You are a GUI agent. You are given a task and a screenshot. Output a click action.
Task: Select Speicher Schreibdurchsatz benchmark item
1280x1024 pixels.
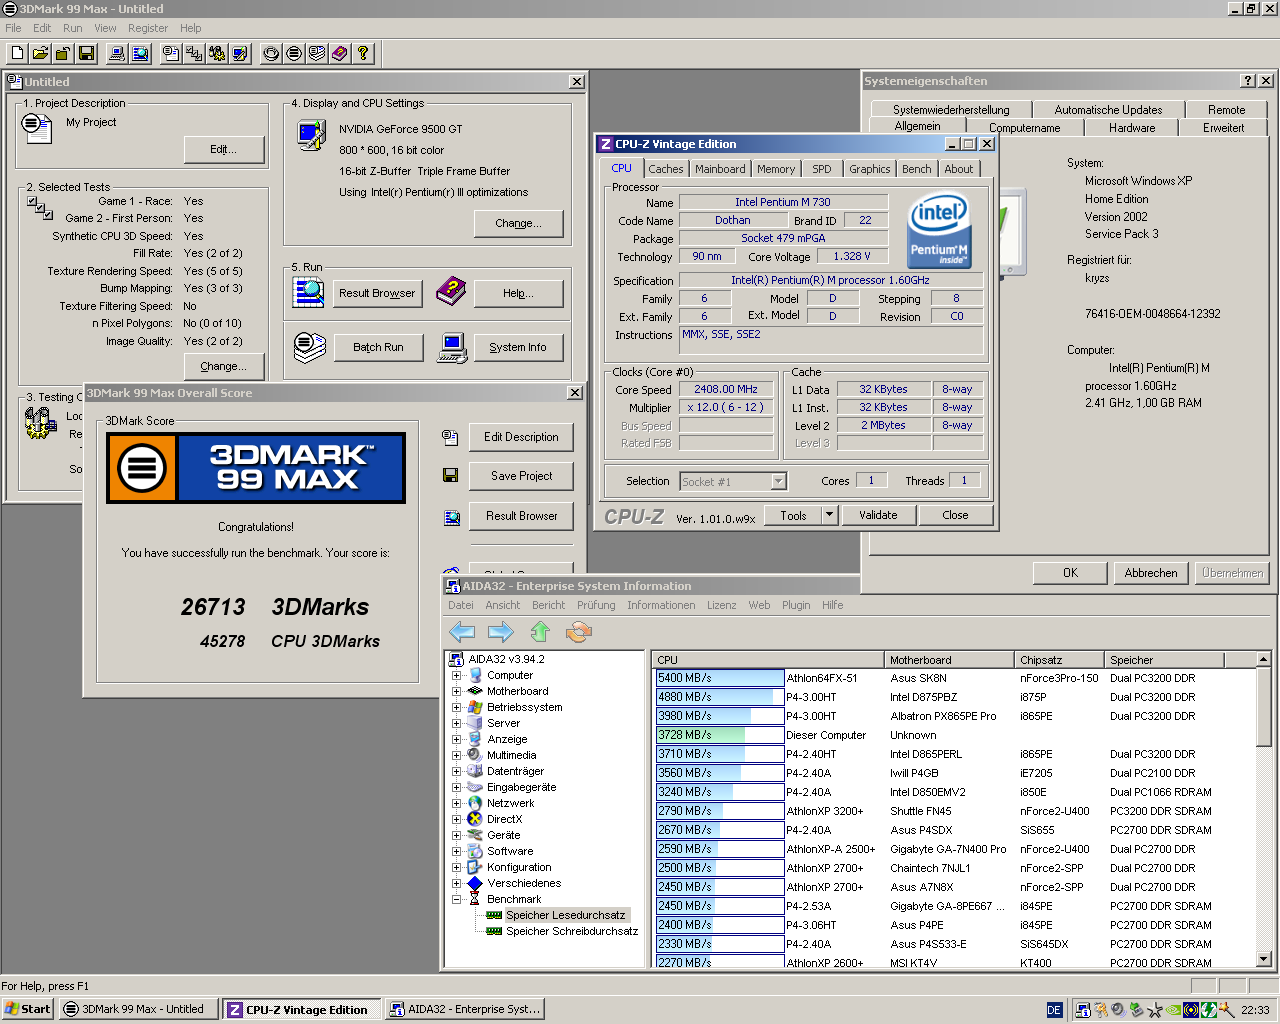click(x=571, y=931)
